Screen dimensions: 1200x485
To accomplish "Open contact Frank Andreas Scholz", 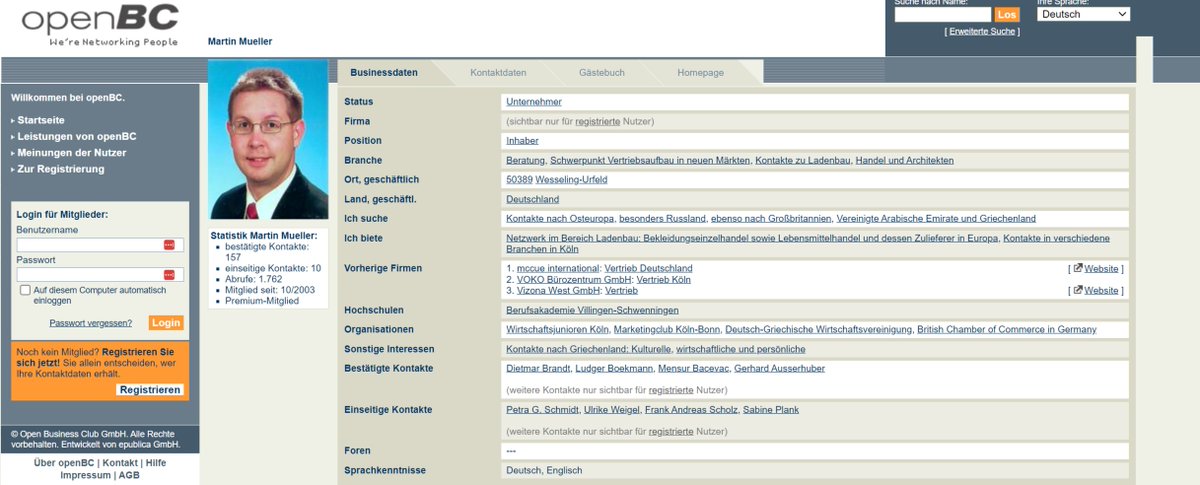I will [692, 409].
